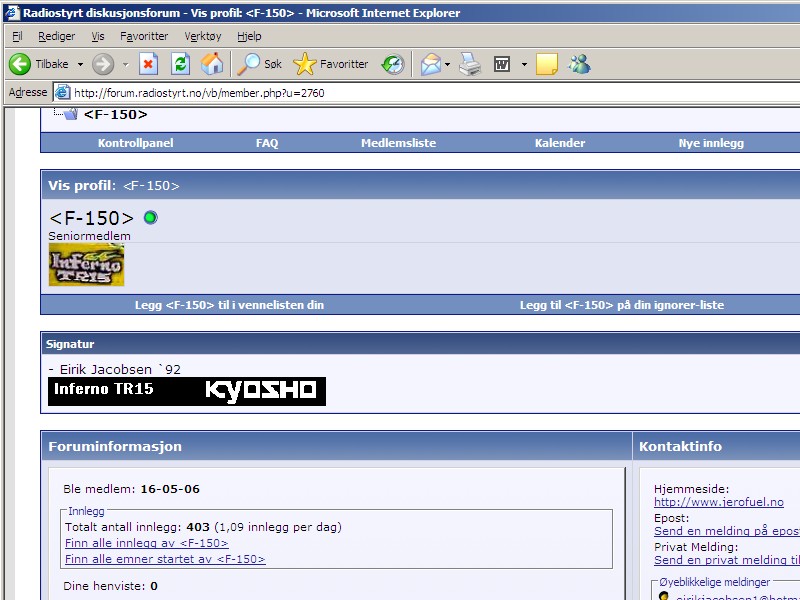This screenshot has height=600, width=800.
Task: Click the Stop page loading icon
Action: coord(148,64)
